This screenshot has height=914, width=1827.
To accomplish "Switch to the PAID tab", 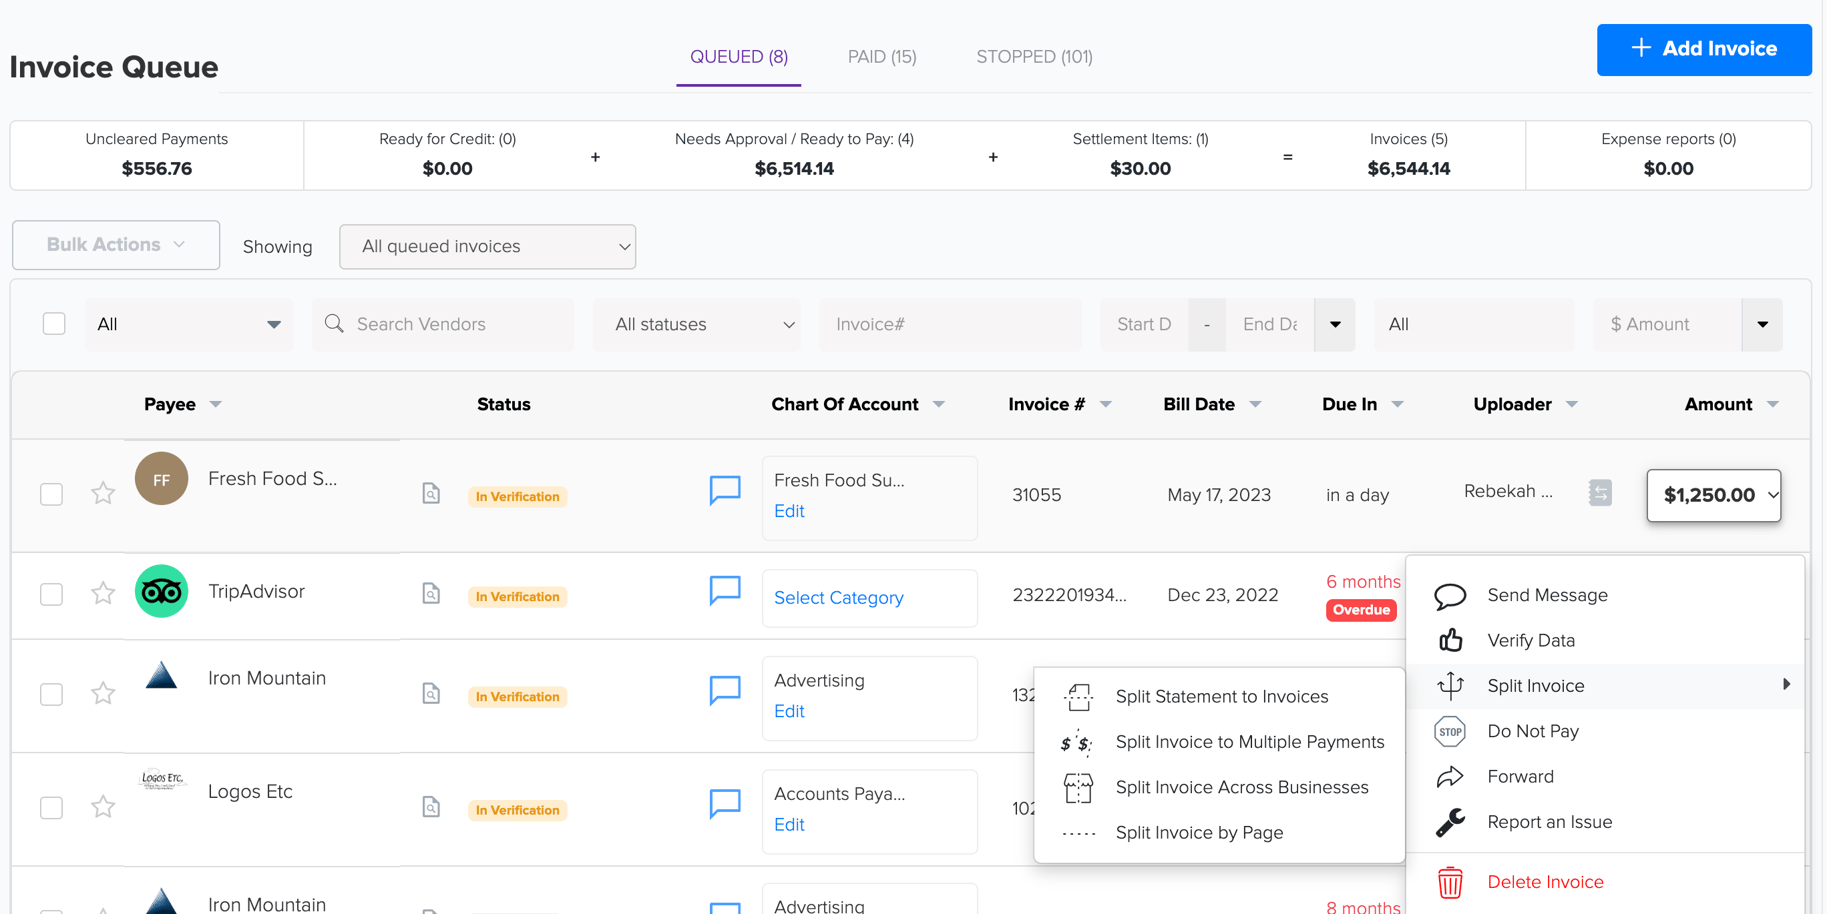I will [881, 57].
